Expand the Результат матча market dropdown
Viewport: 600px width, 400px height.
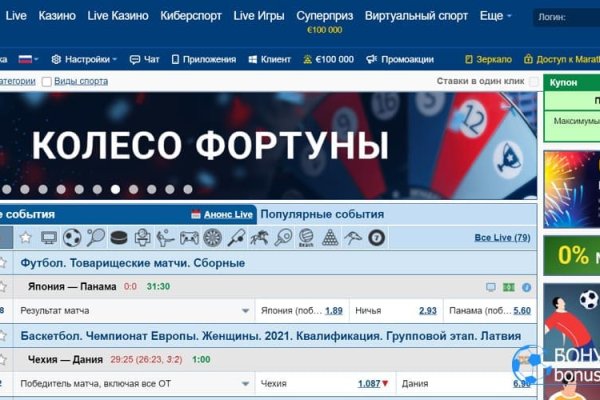(245, 311)
